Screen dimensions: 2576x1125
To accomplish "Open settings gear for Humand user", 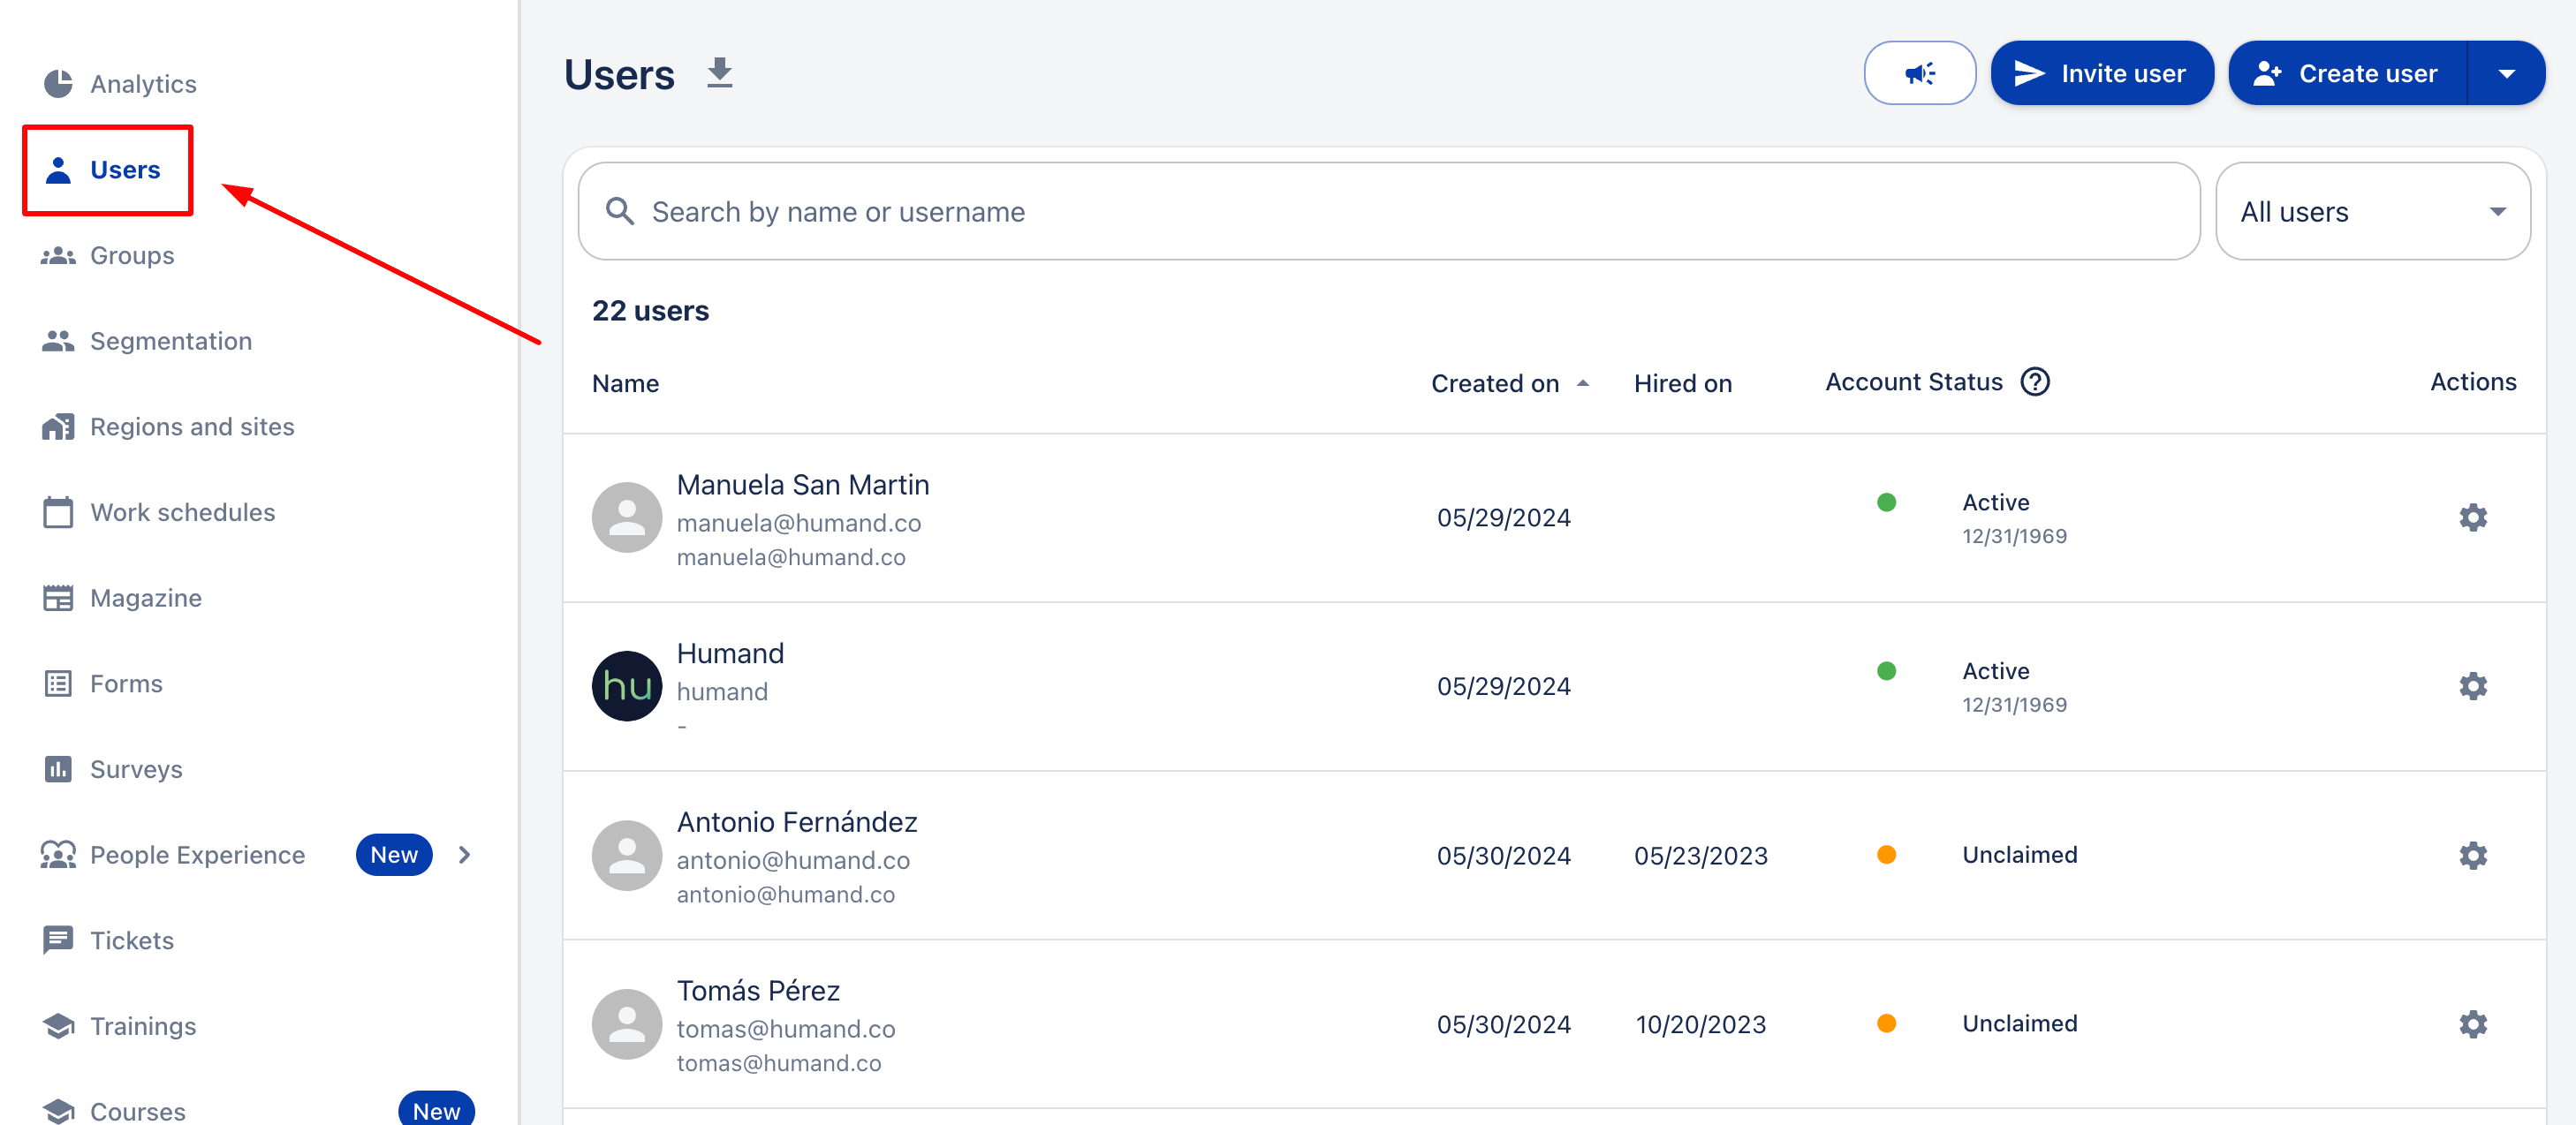I will (x=2471, y=686).
